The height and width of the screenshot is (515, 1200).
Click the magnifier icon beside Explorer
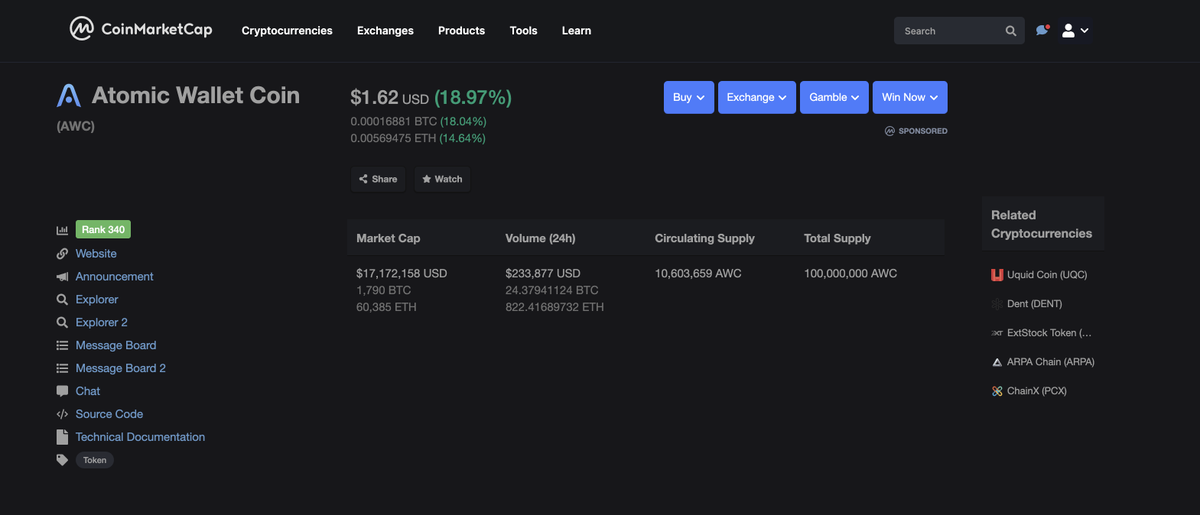pos(62,300)
